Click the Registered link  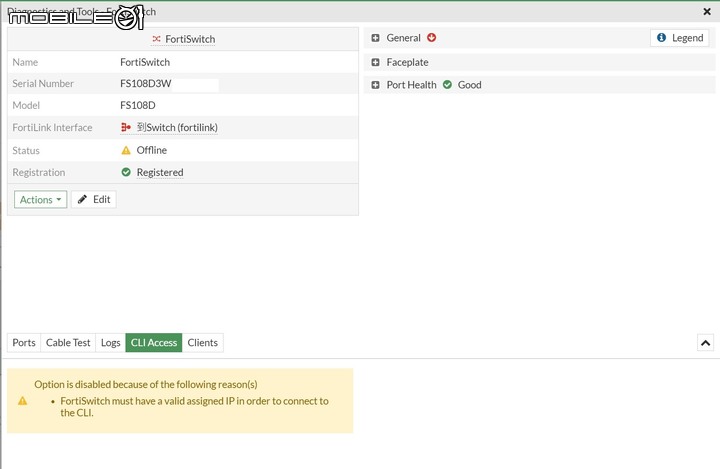pyautogui.click(x=160, y=172)
